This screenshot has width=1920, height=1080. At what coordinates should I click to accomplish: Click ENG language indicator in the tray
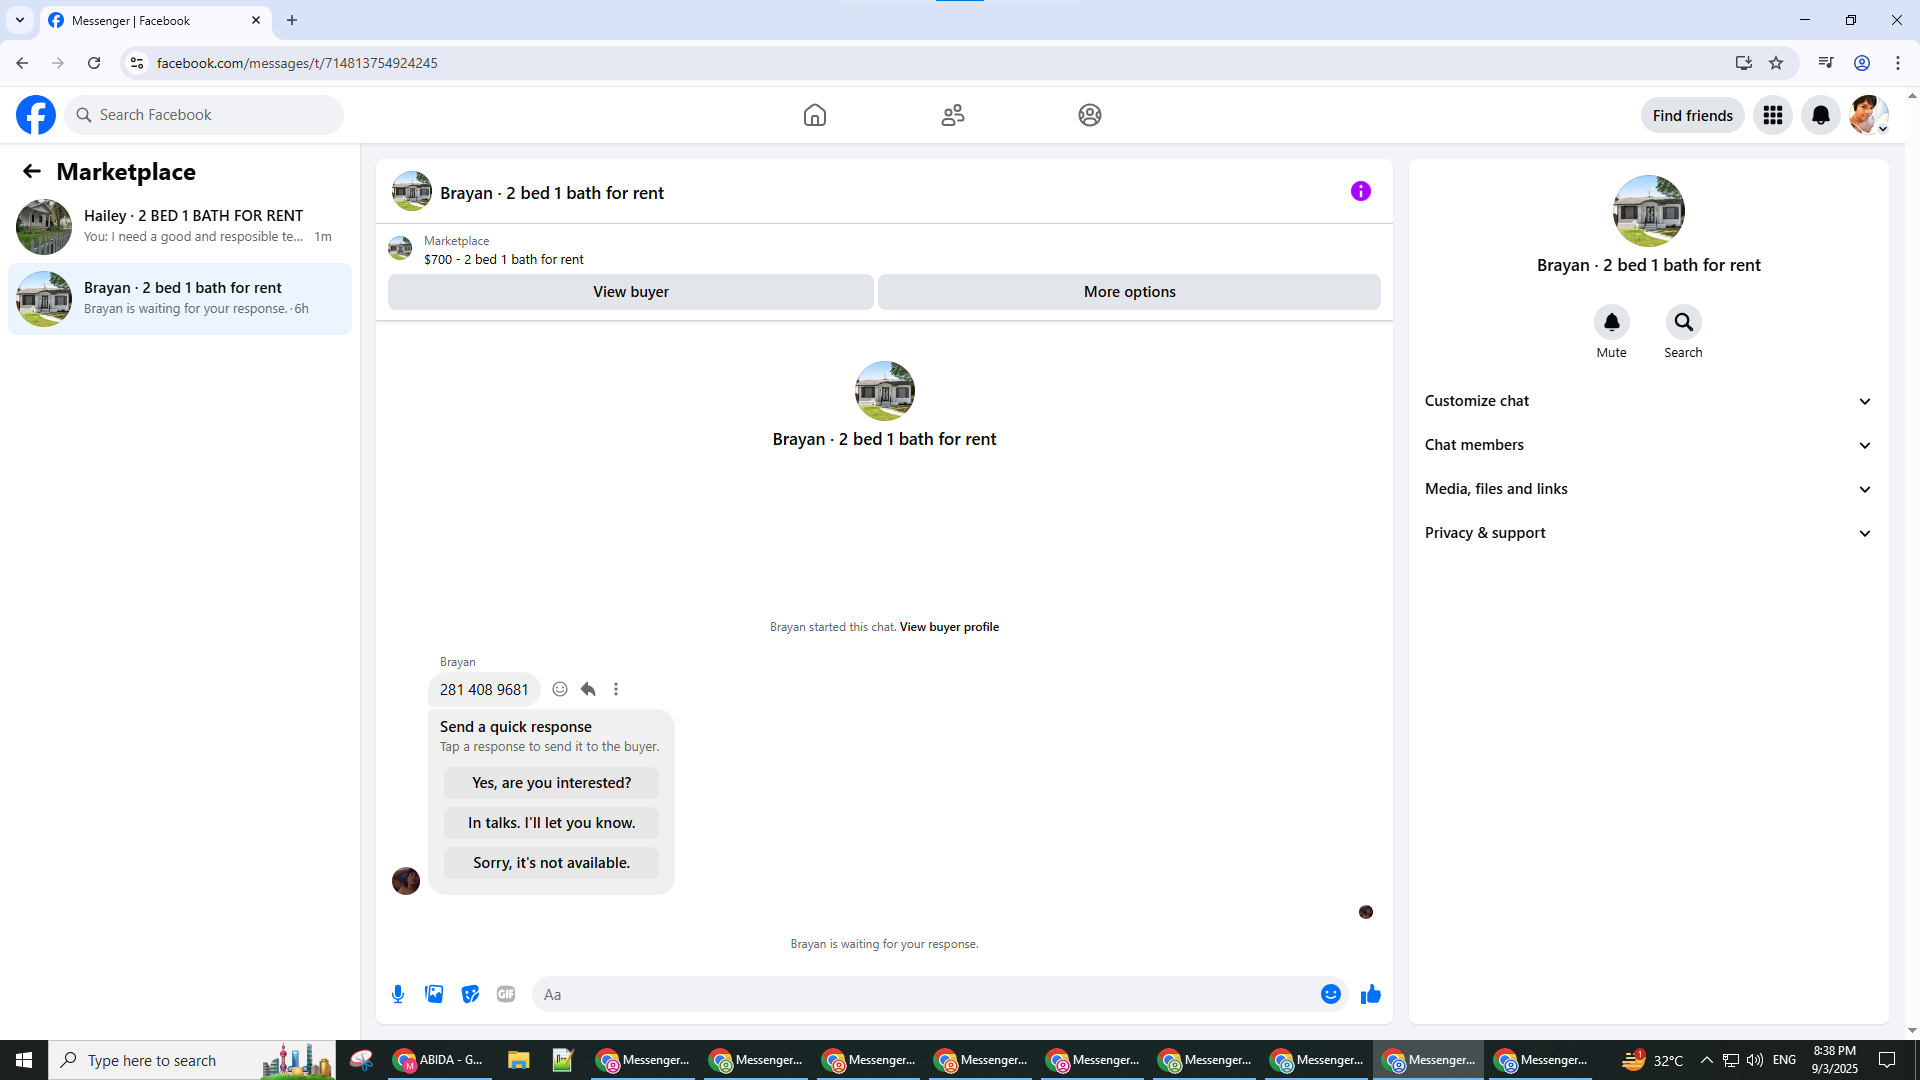click(1784, 1060)
